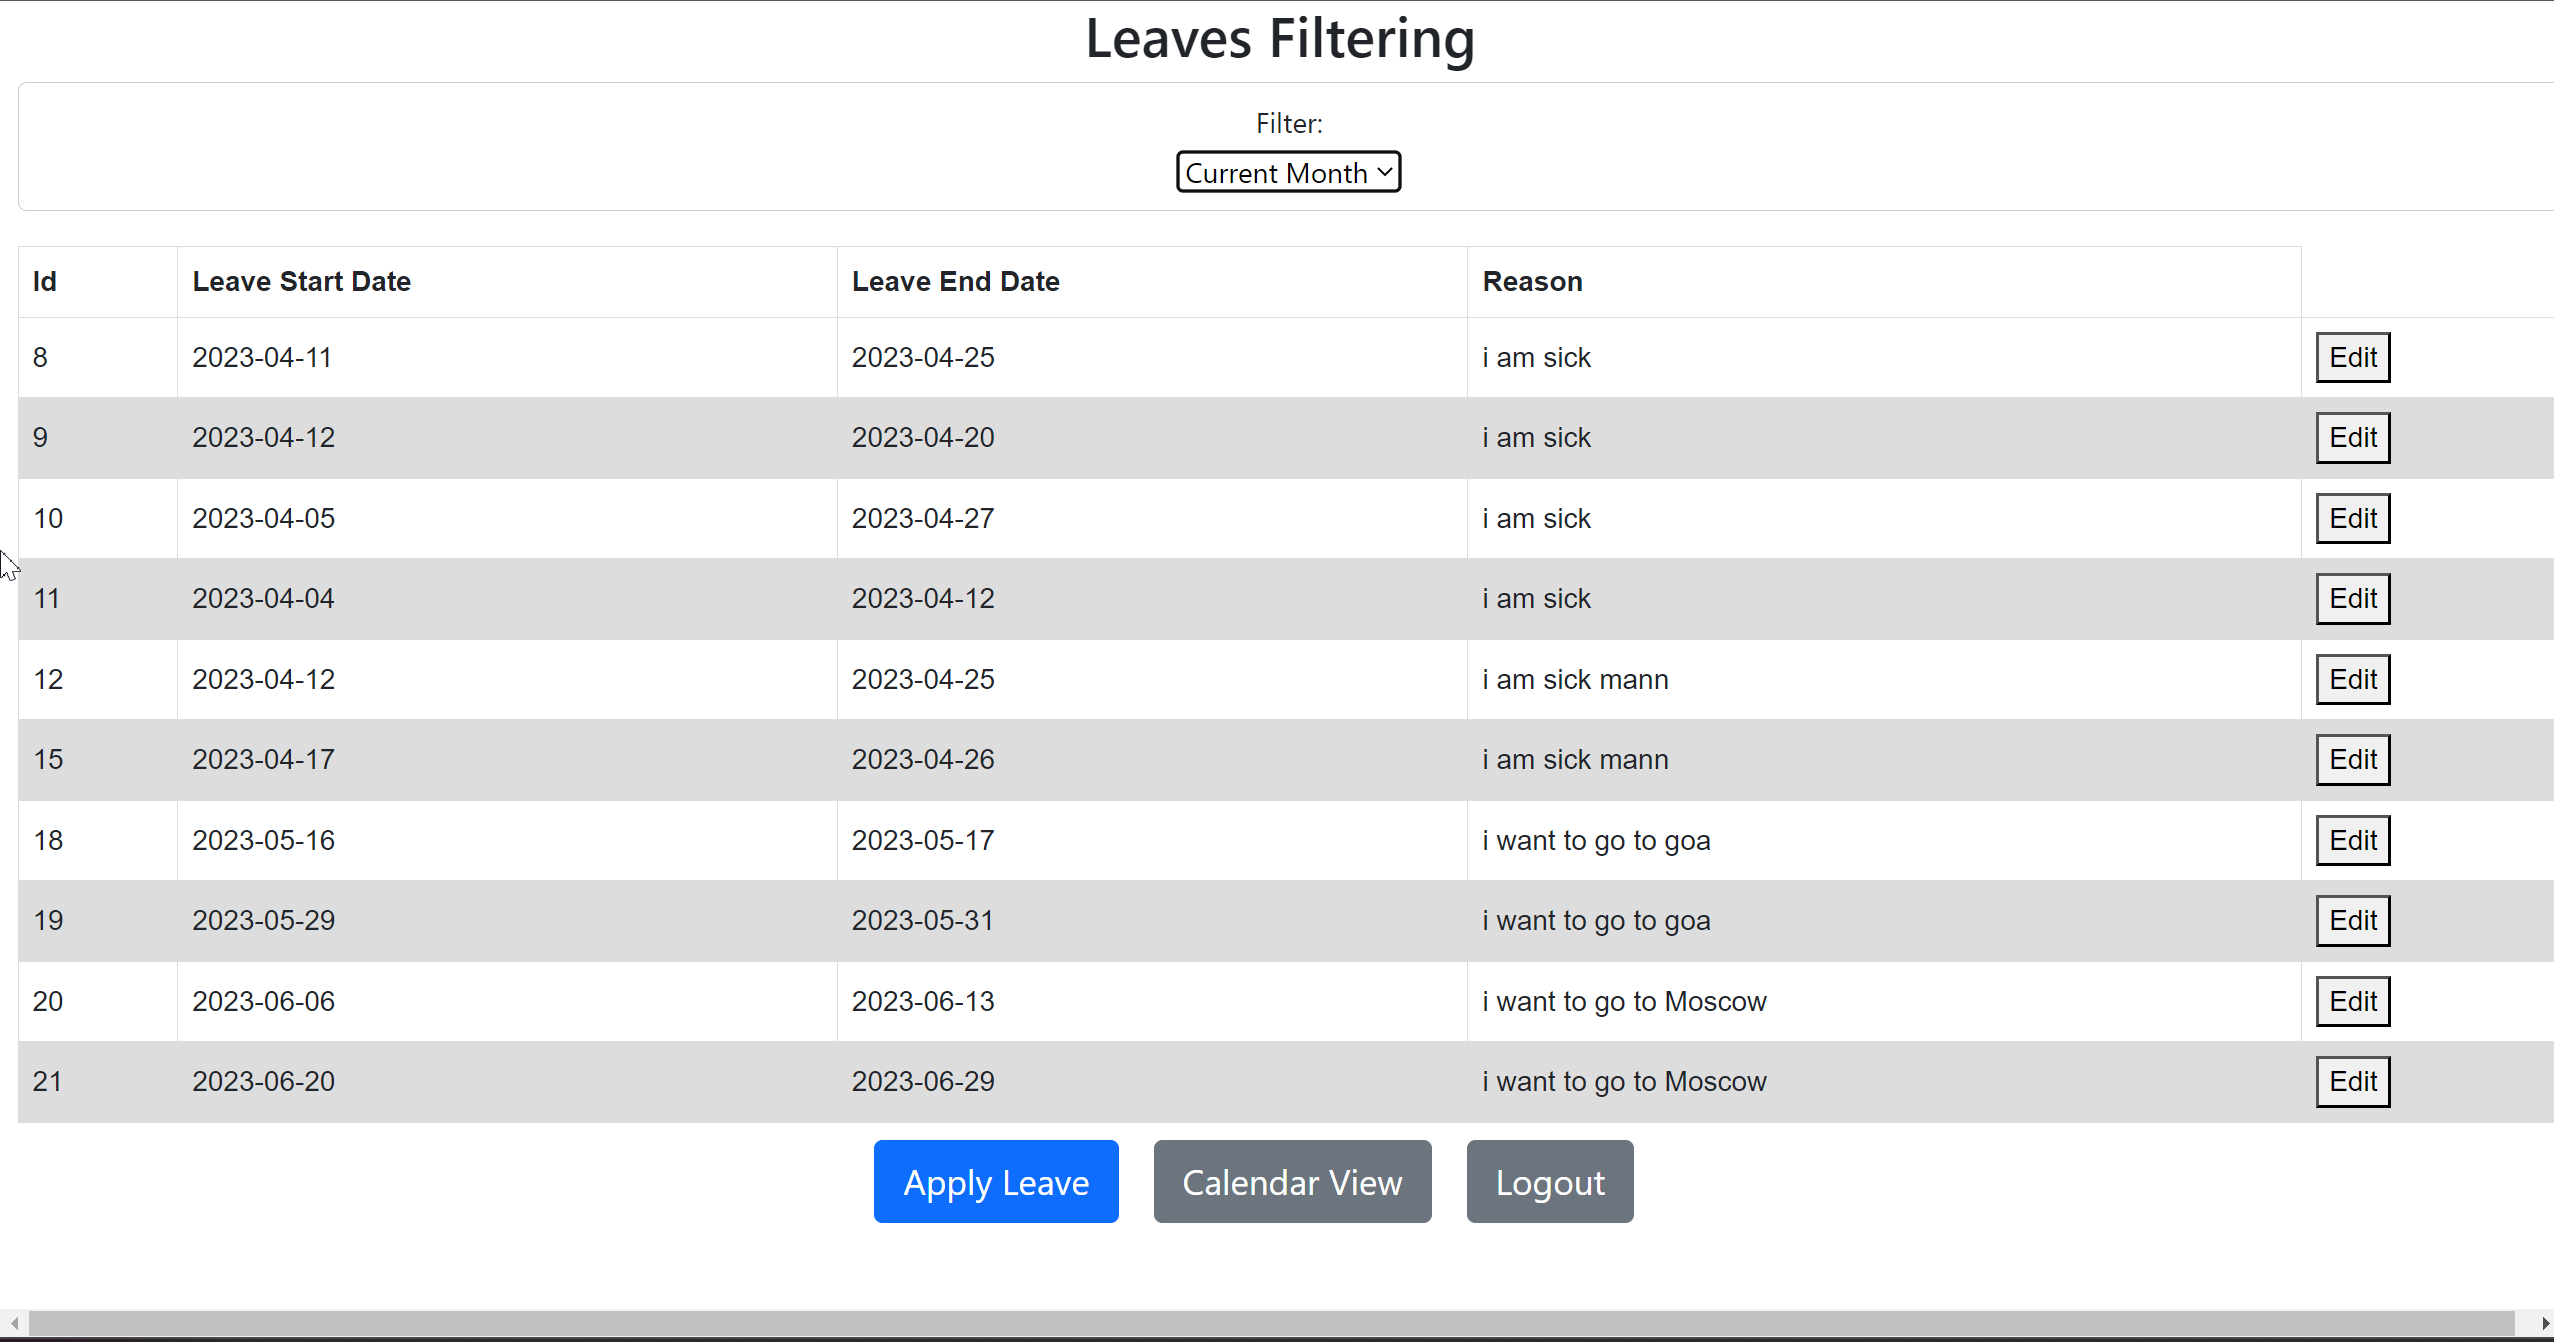Click the right arrow of horizontal scrollbar

pos(2545,1324)
